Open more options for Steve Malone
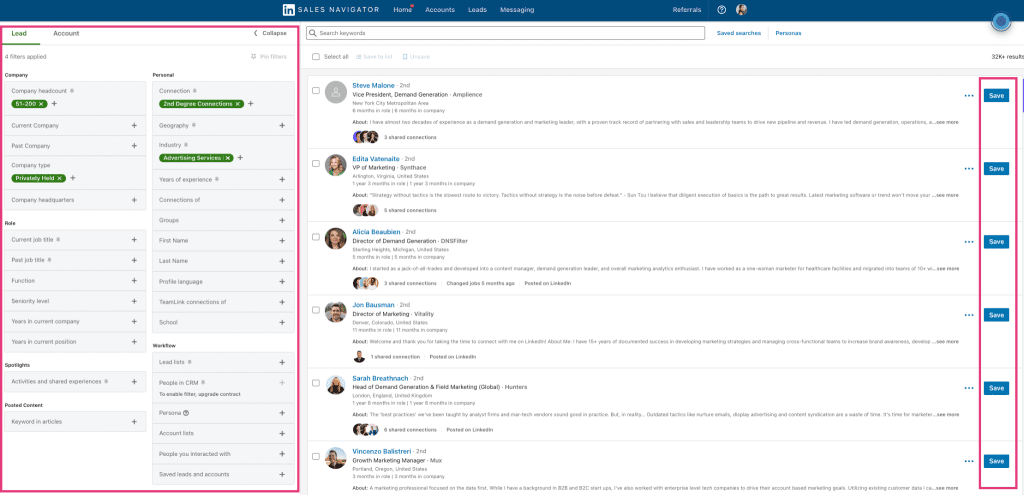This screenshot has width=1024, height=495. [969, 95]
